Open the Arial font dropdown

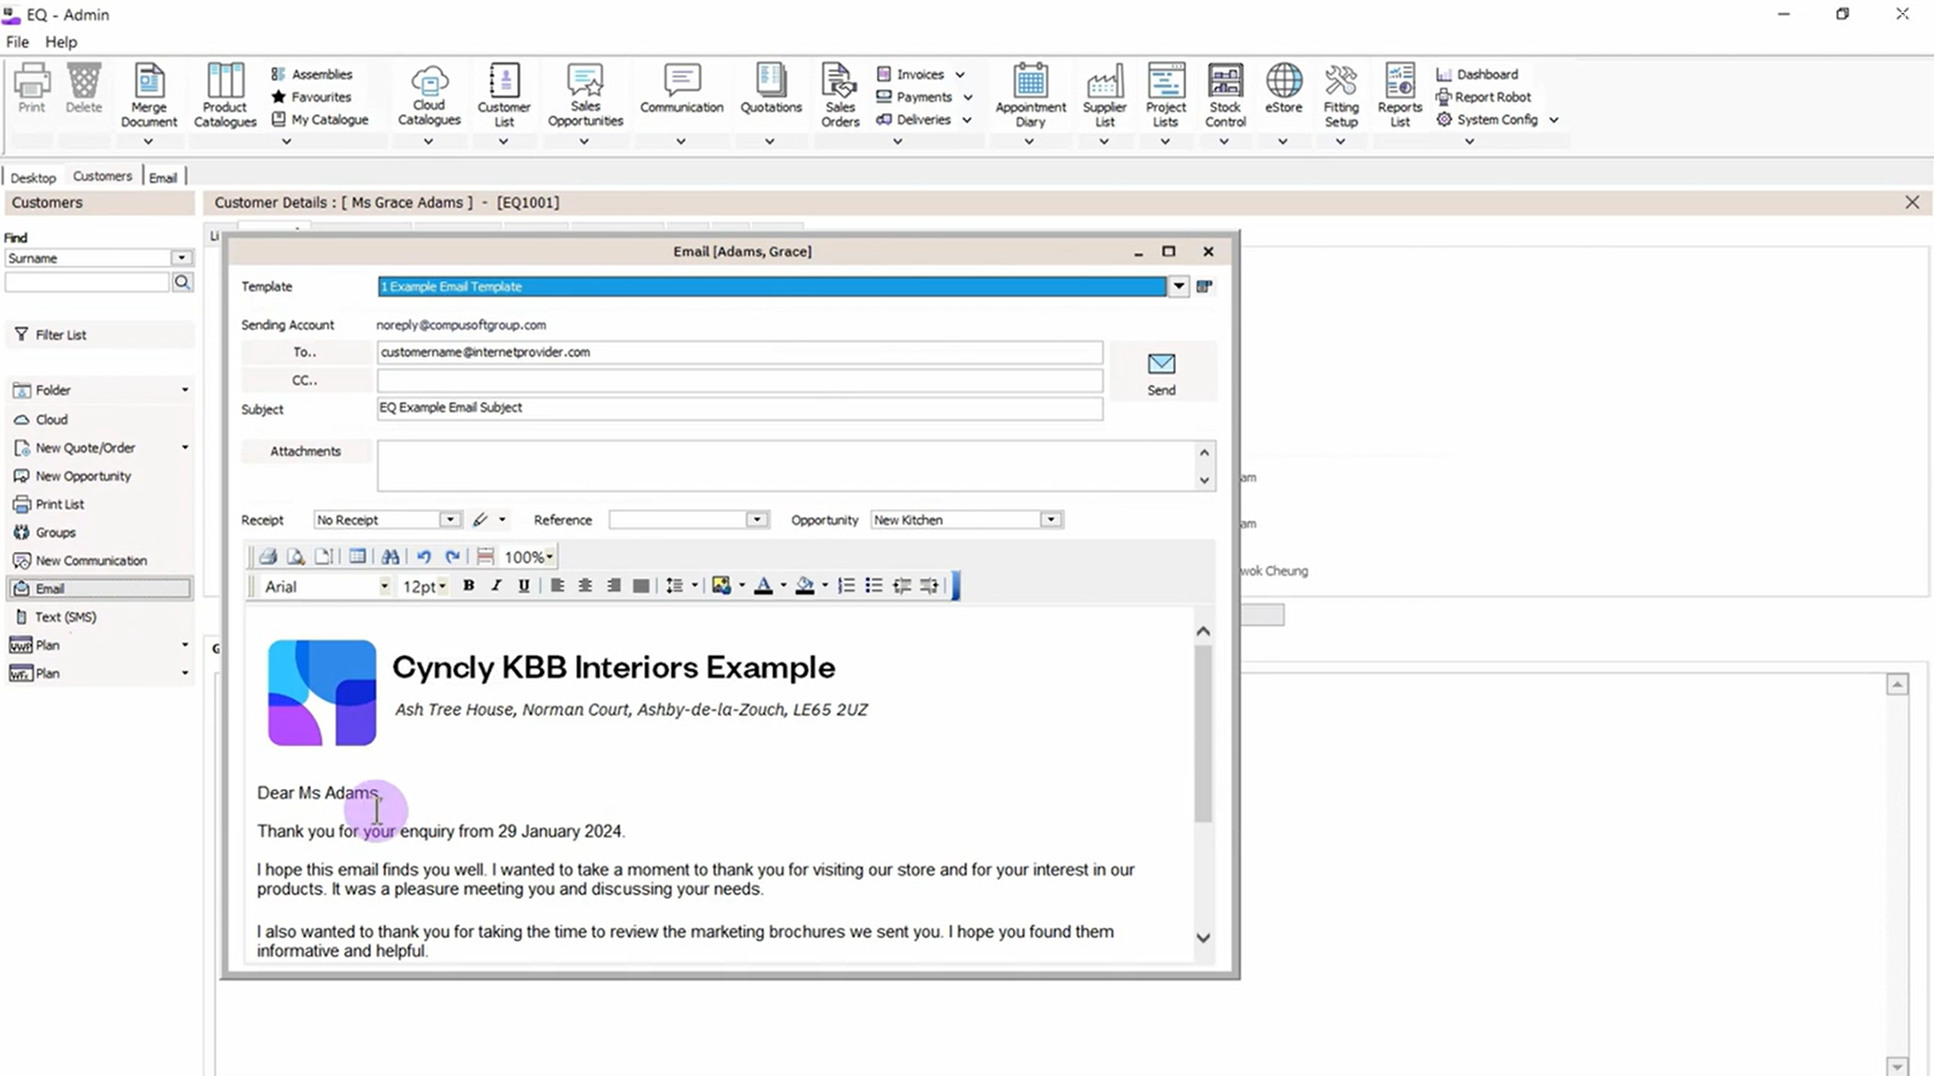[384, 587]
